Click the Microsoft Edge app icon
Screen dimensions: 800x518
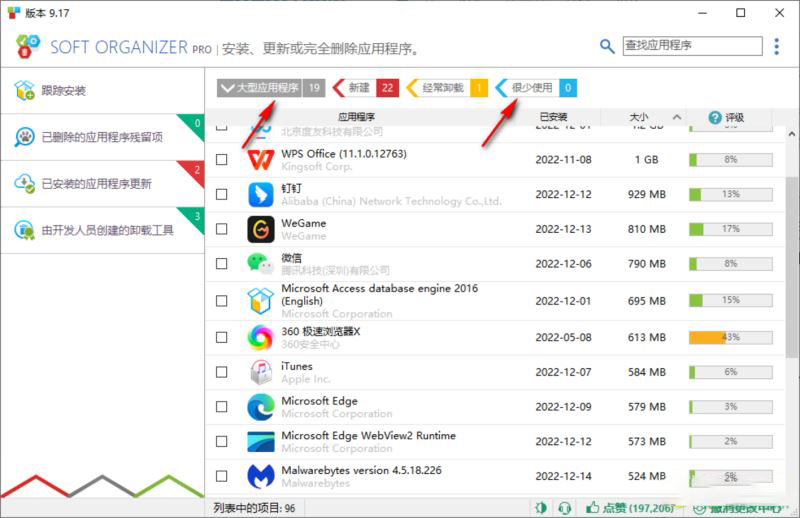(261, 407)
